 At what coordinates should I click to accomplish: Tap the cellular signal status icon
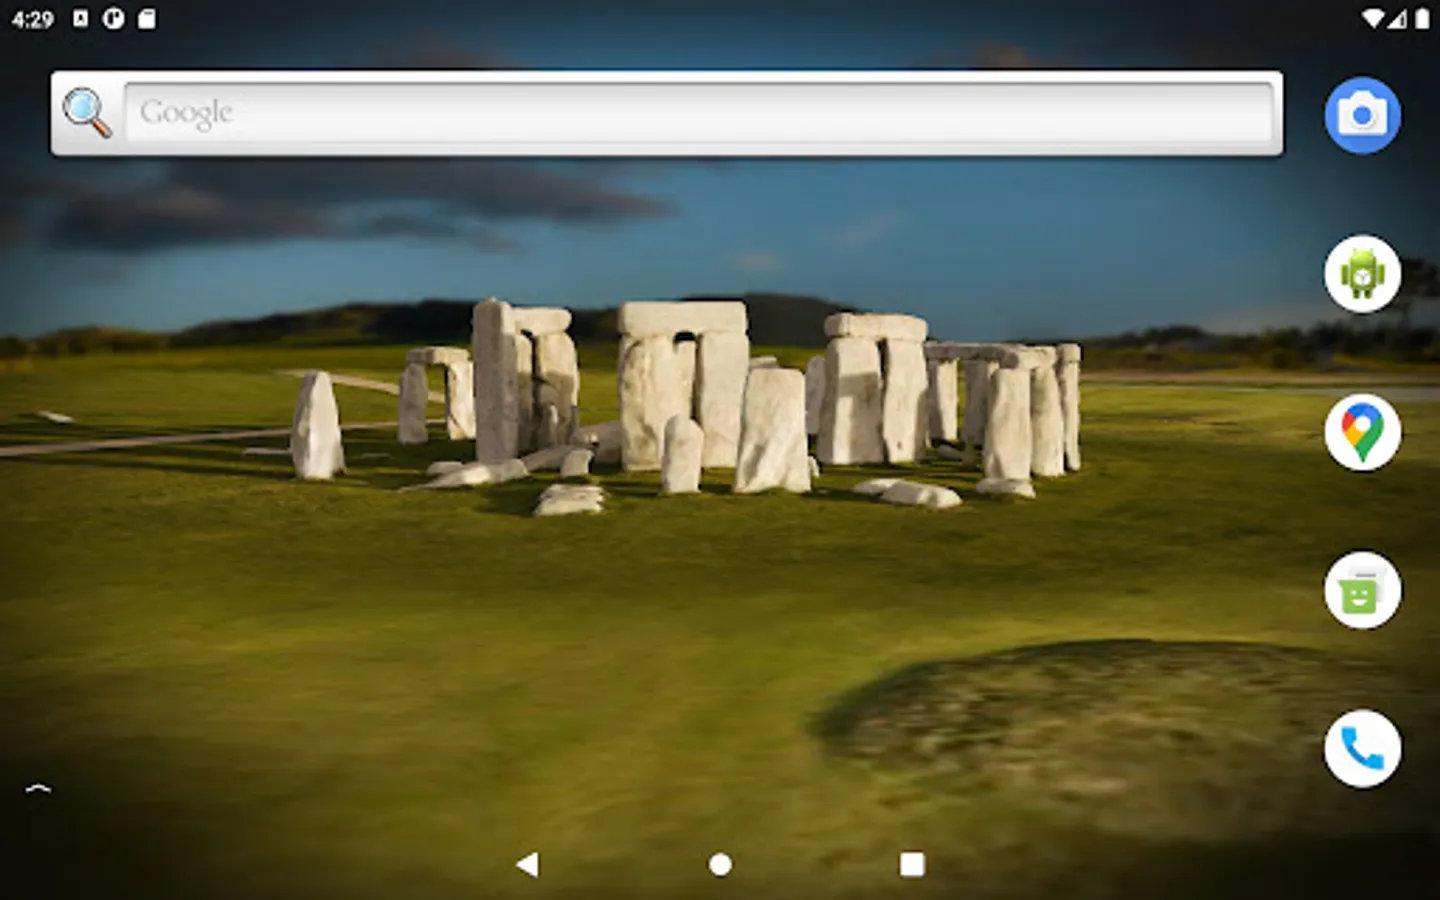1399,19
